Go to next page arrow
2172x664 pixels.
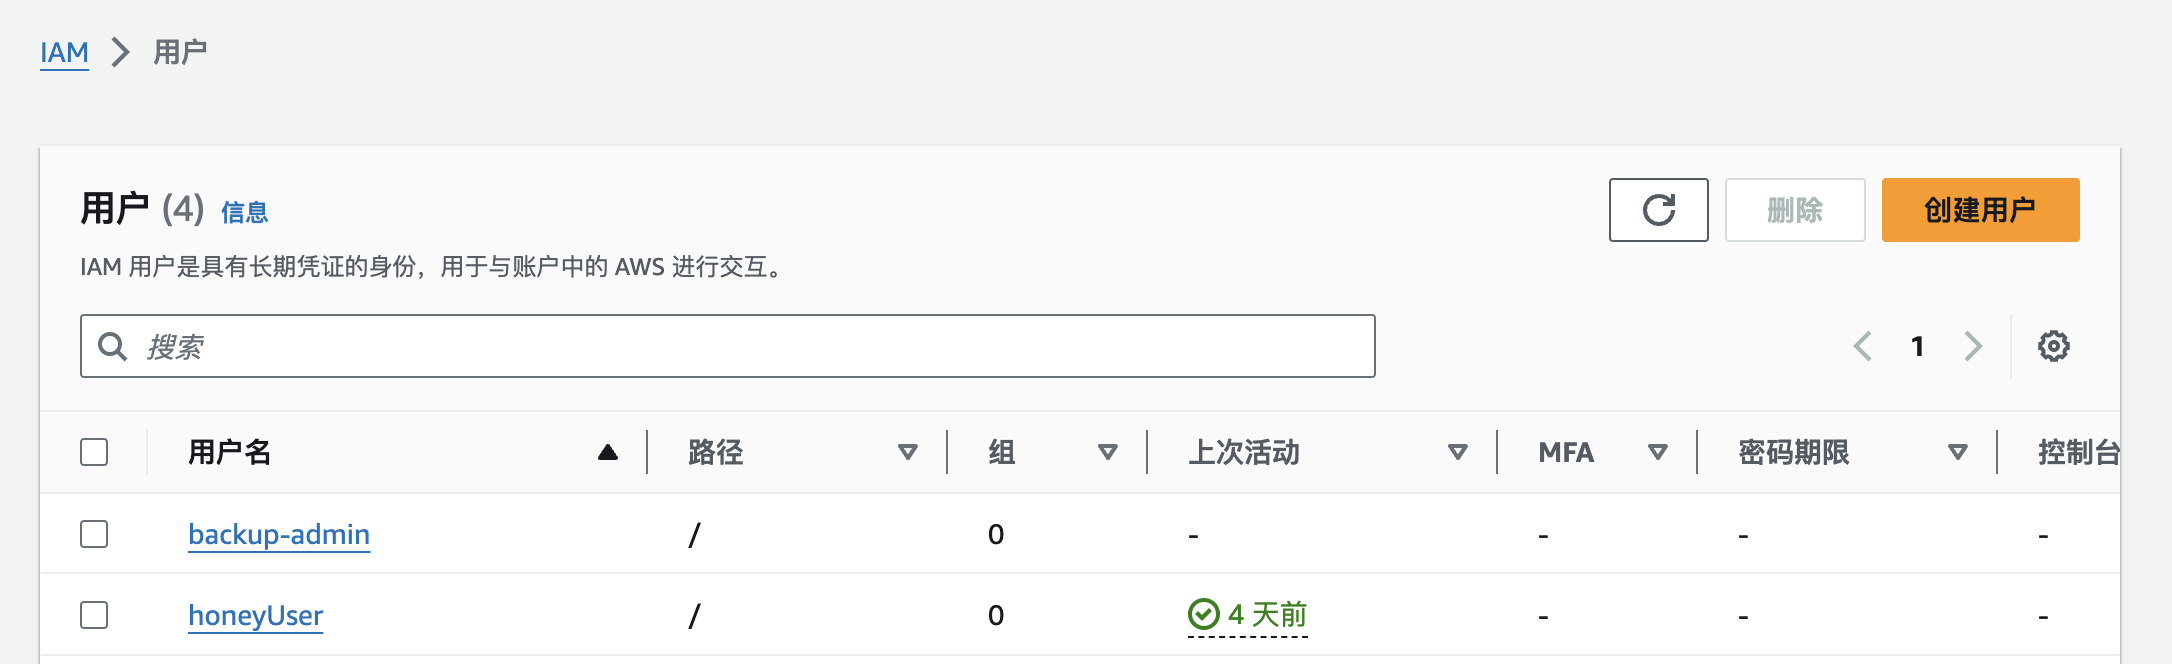point(1972,346)
